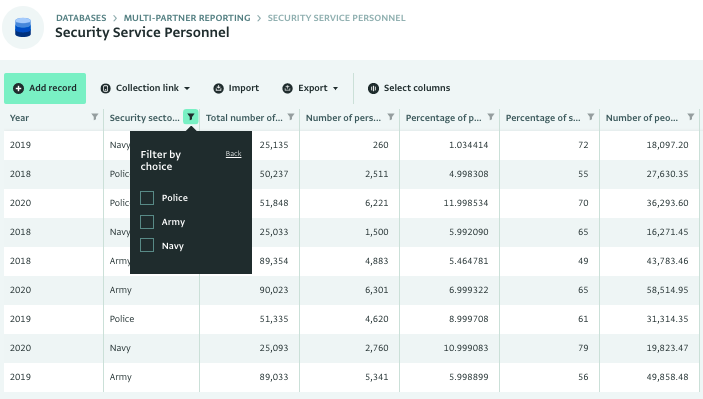This screenshot has height=399, width=703.
Task: Click cell with value 50,237
Action: tap(273, 174)
